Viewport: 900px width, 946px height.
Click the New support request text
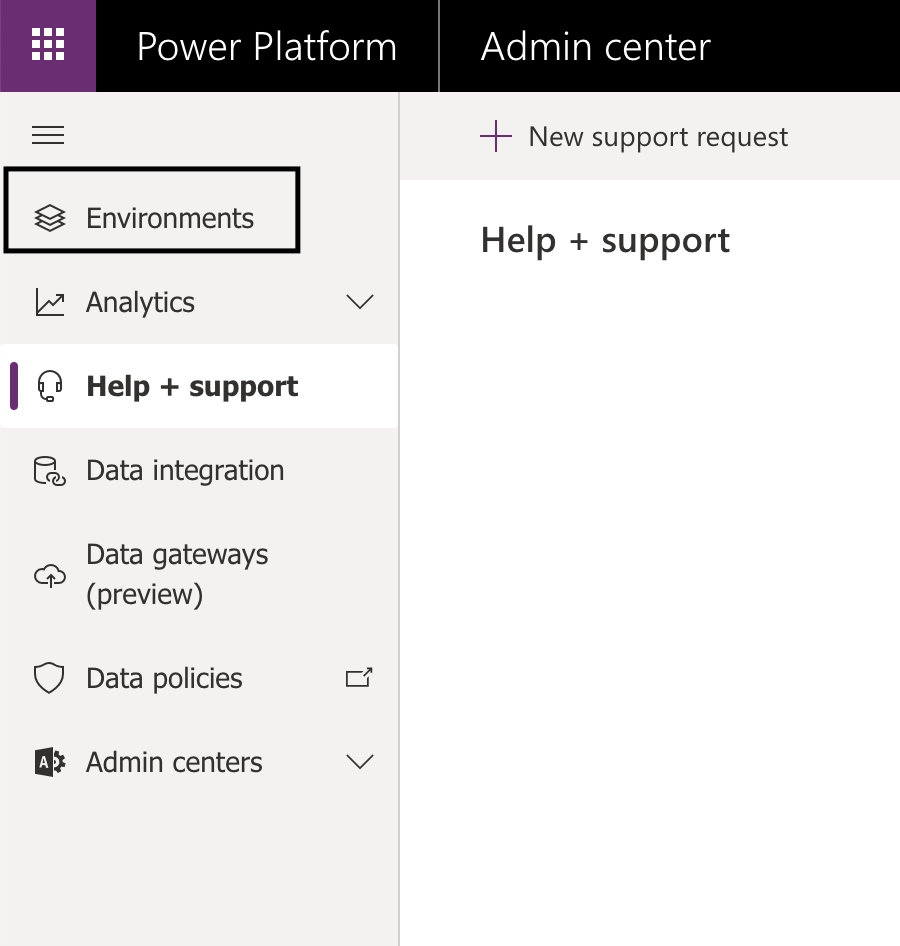click(658, 138)
